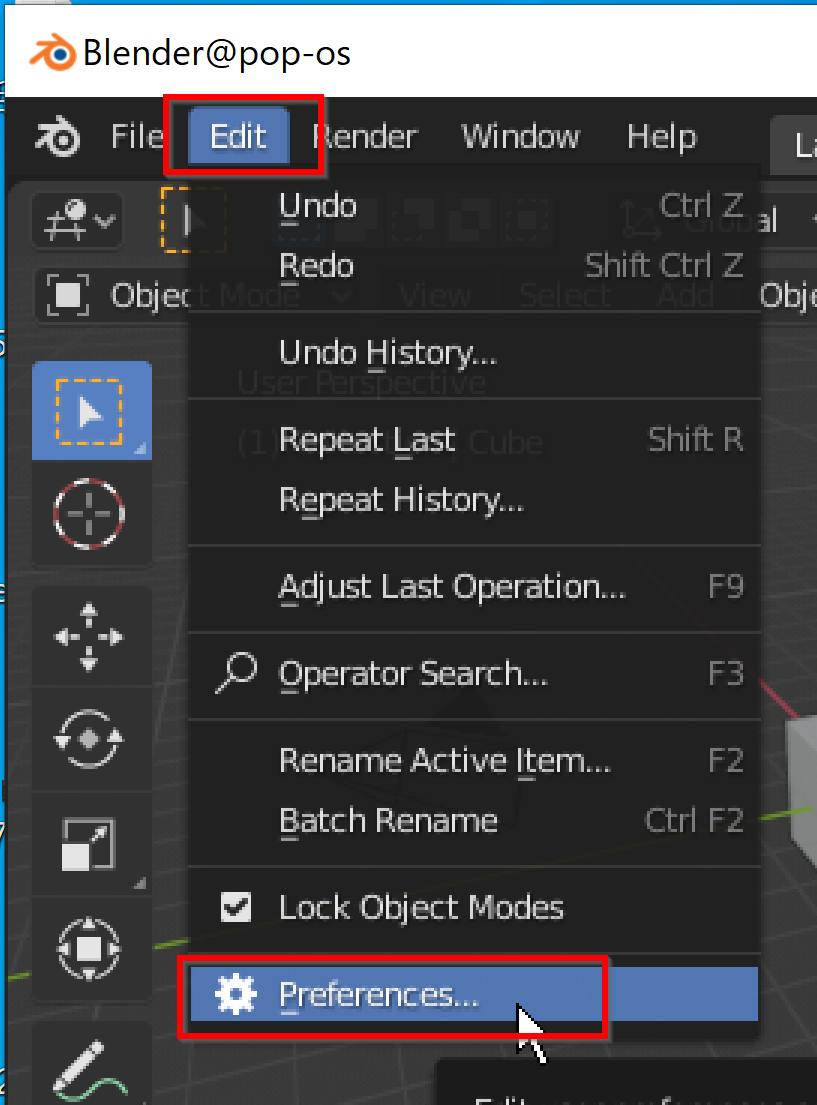The height and width of the screenshot is (1105, 817).
Task: Pick the Scale tool
Action: pos(90,843)
